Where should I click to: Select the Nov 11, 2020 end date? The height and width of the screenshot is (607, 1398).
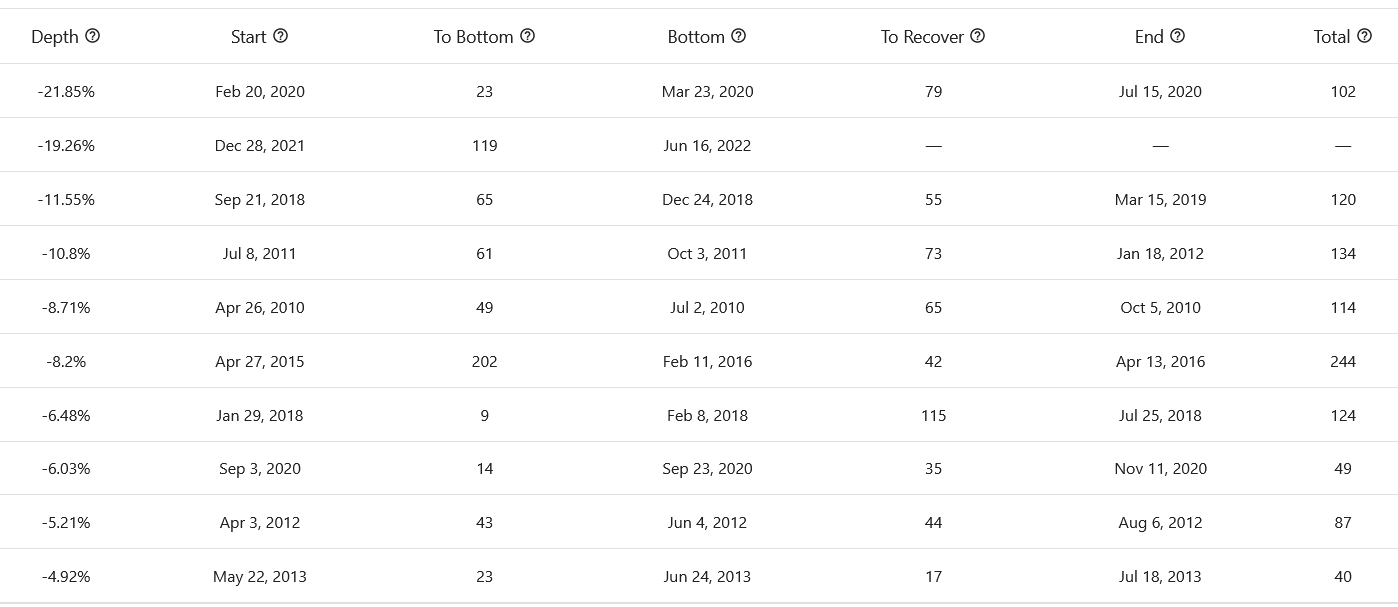point(1160,469)
